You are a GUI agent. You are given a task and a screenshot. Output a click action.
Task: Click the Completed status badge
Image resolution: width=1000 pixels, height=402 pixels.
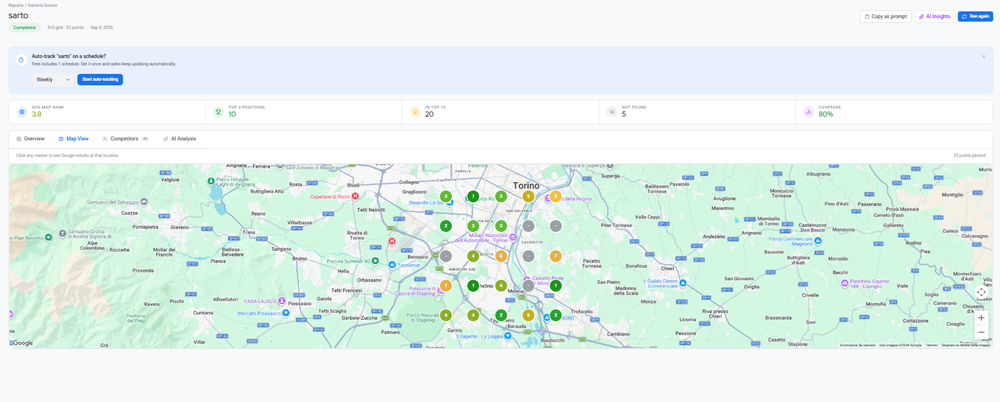coord(24,27)
